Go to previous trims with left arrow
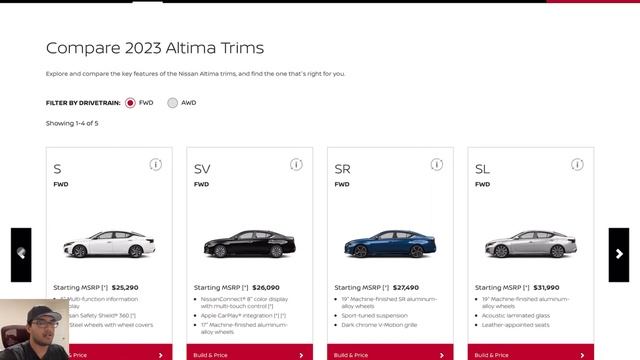 (x=21, y=255)
